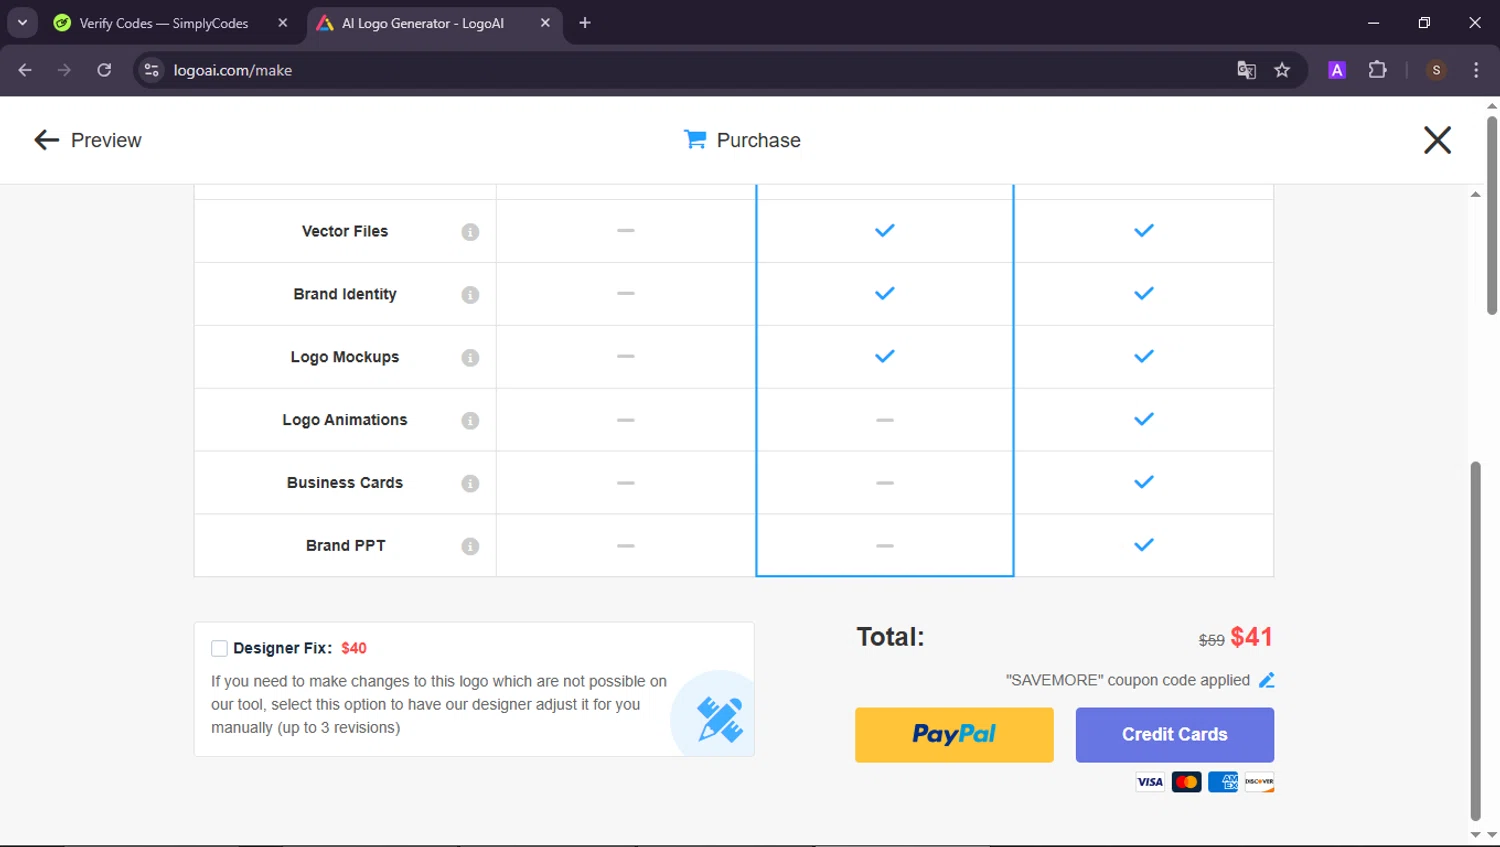
Task: Click the inner scrollbar down arrow
Action: pos(1475,834)
